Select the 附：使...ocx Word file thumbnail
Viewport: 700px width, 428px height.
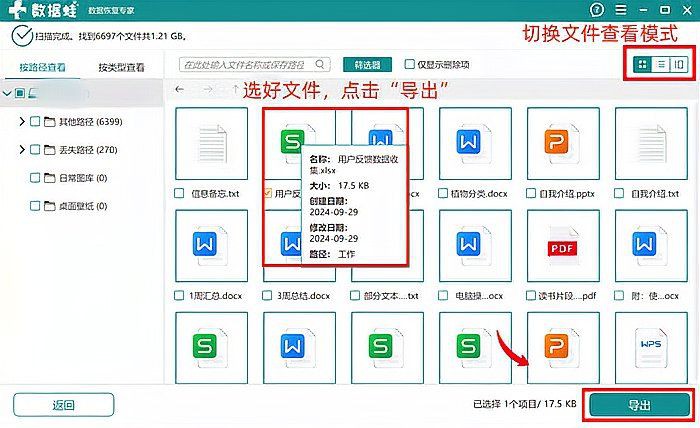click(651, 246)
